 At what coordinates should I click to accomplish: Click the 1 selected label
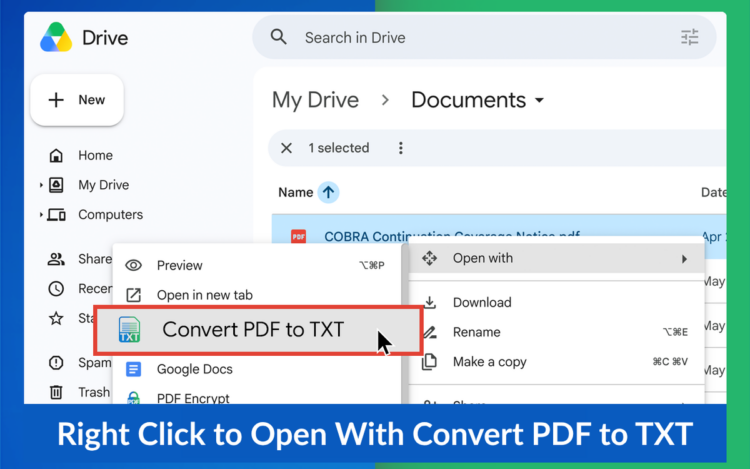point(339,148)
